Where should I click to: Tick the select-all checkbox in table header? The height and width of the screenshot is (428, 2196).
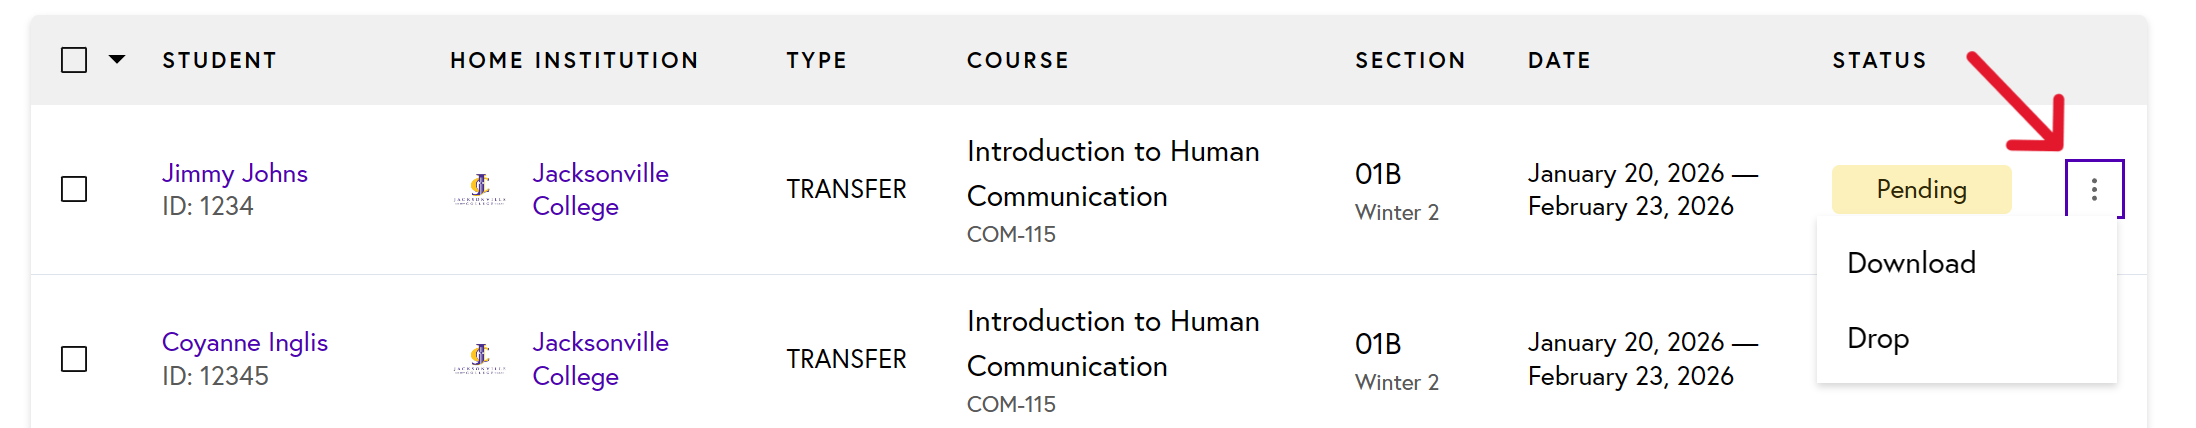[74, 60]
